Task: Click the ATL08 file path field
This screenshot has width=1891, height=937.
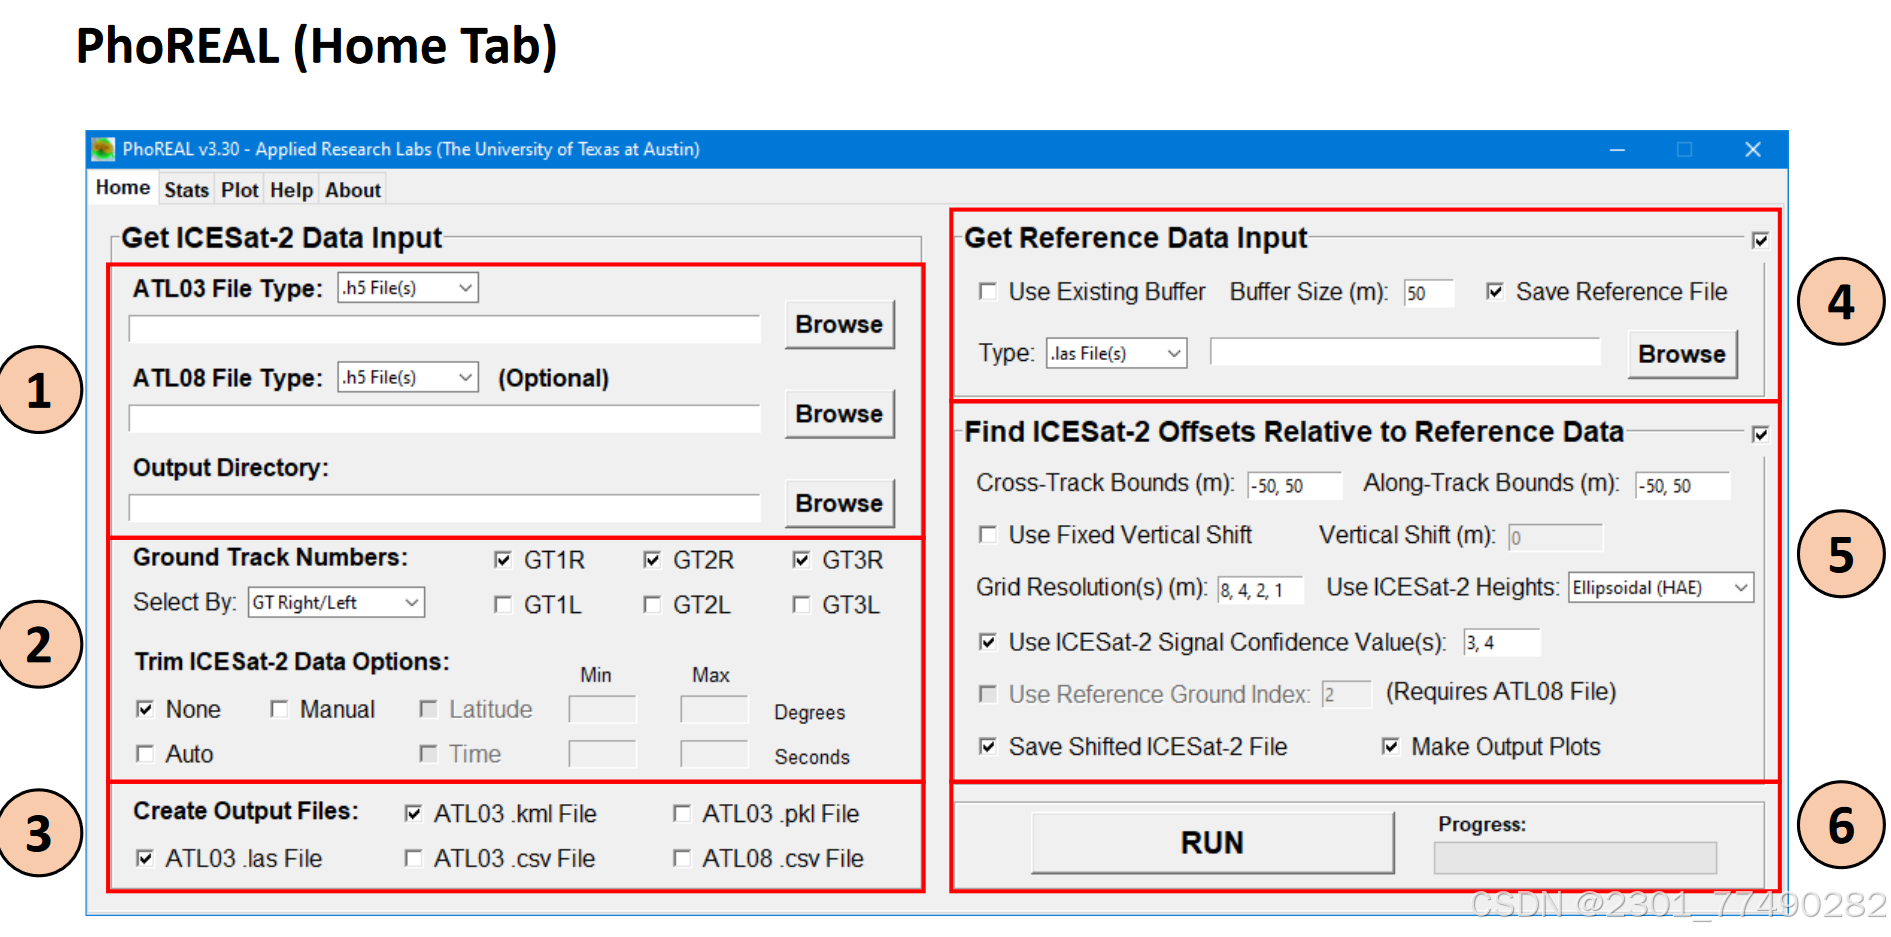Action: coord(445,418)
